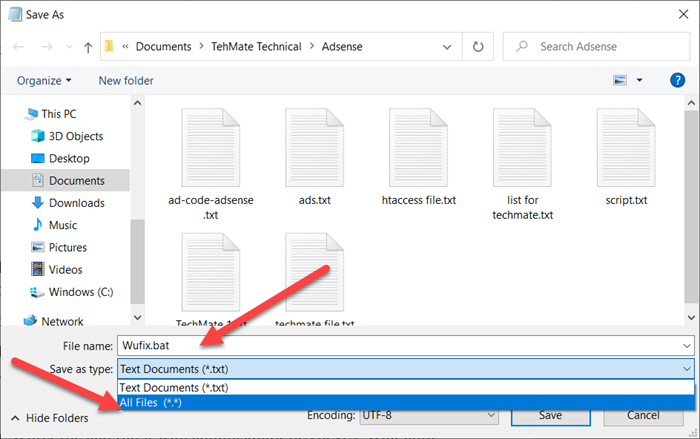
Task: Click the Cancel button
Action: pos(643,416)
